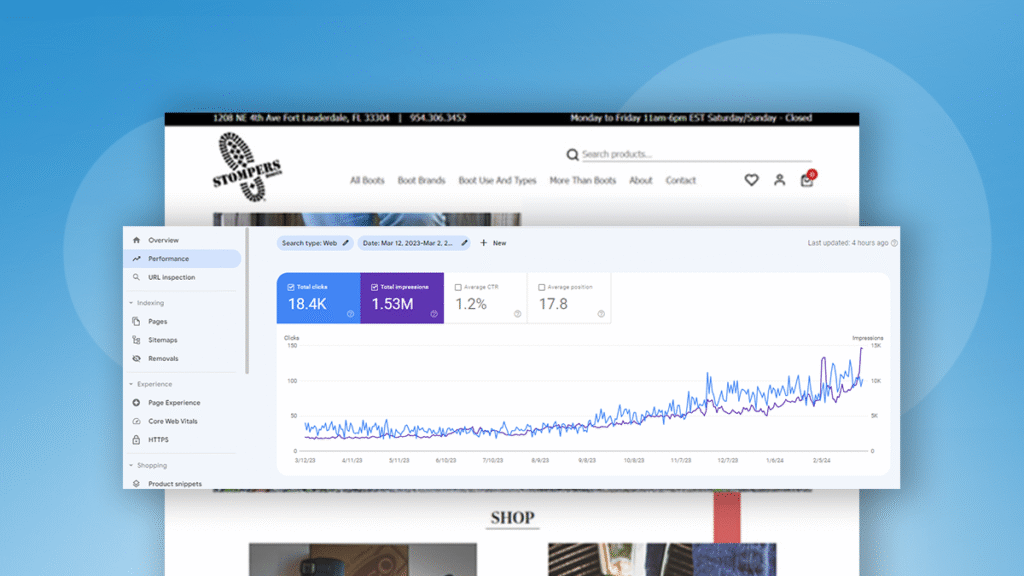Click the Stompers boot print logo
Image resolution: width=1024 pixels, height=576 pixels.
[x=248, y=167]
